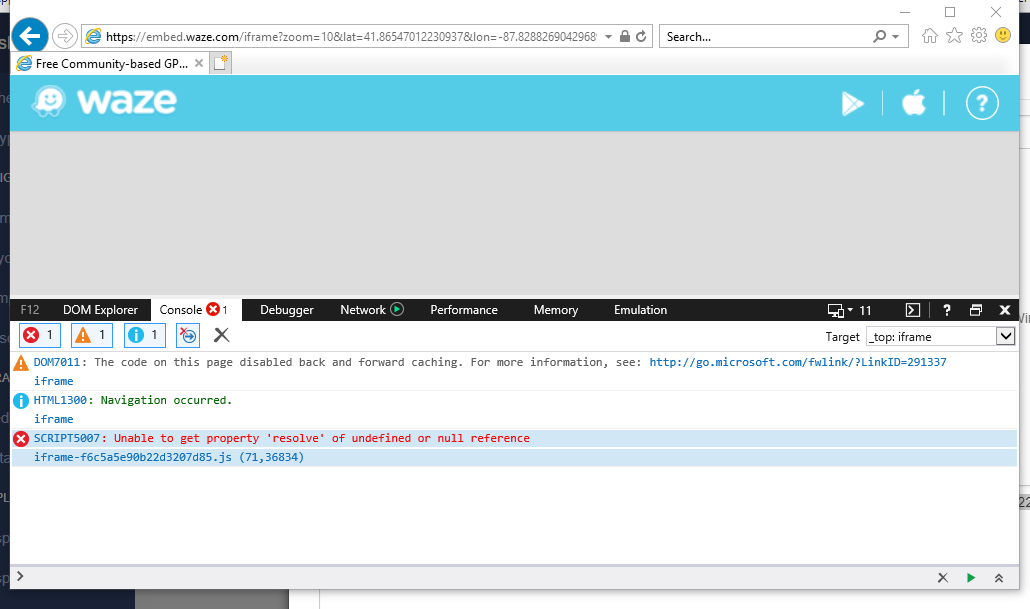Click the Waze logo in the header
This screenshot has width=1030, height=609.
105,102
